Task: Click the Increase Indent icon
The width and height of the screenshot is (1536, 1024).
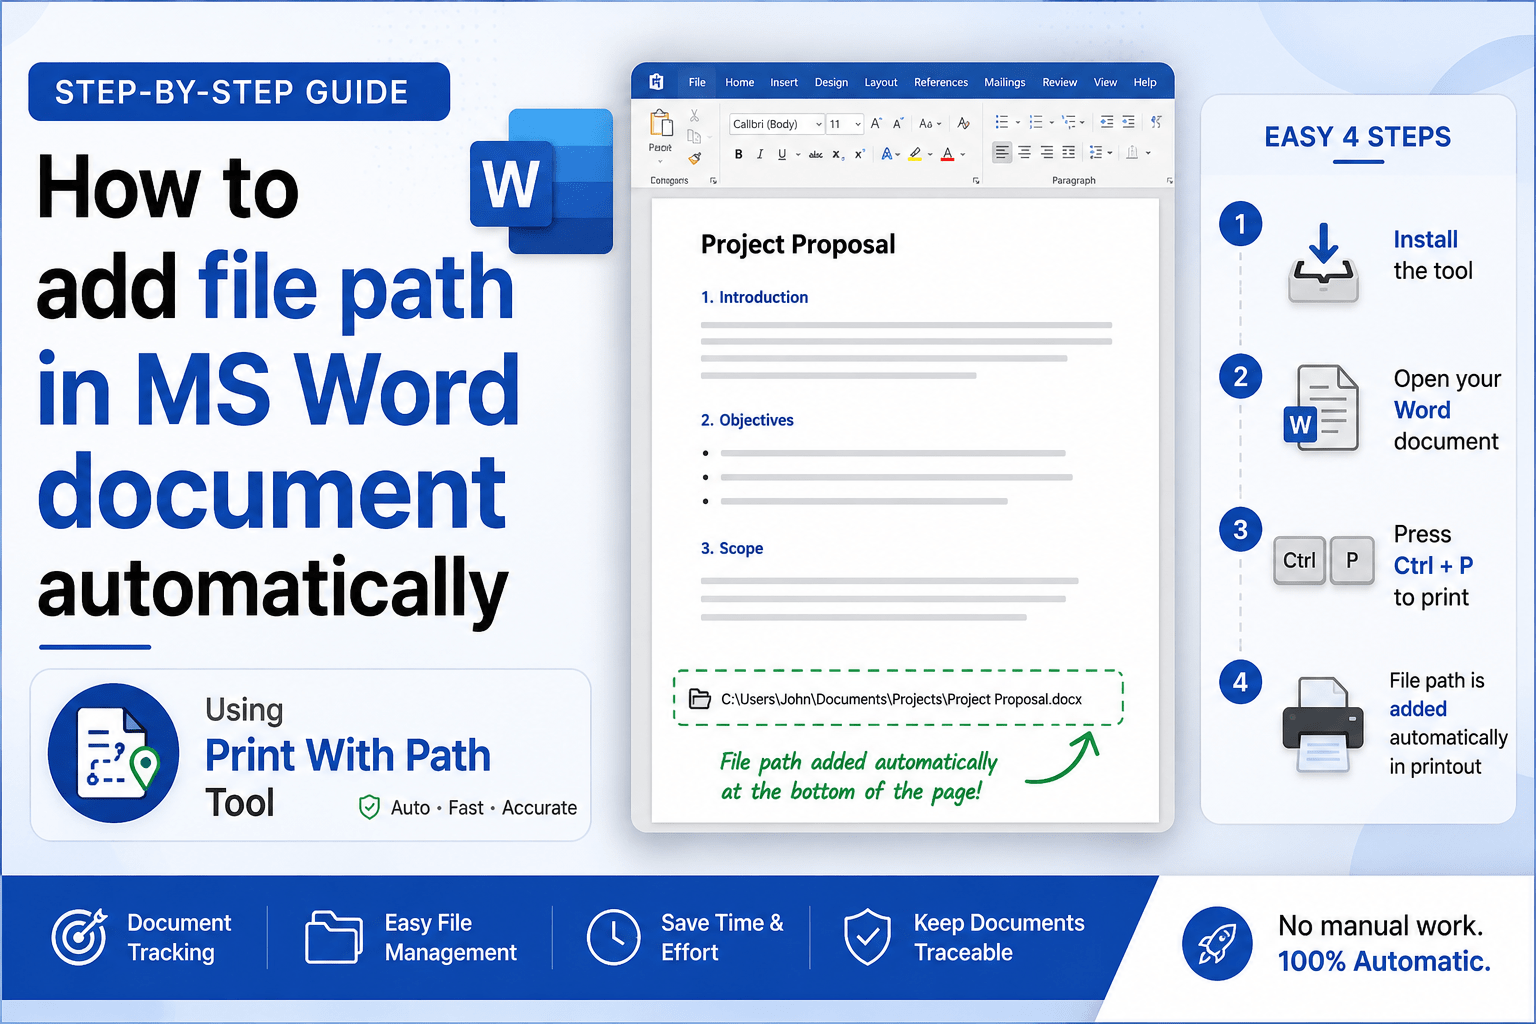Action: tap(1128, 122)
